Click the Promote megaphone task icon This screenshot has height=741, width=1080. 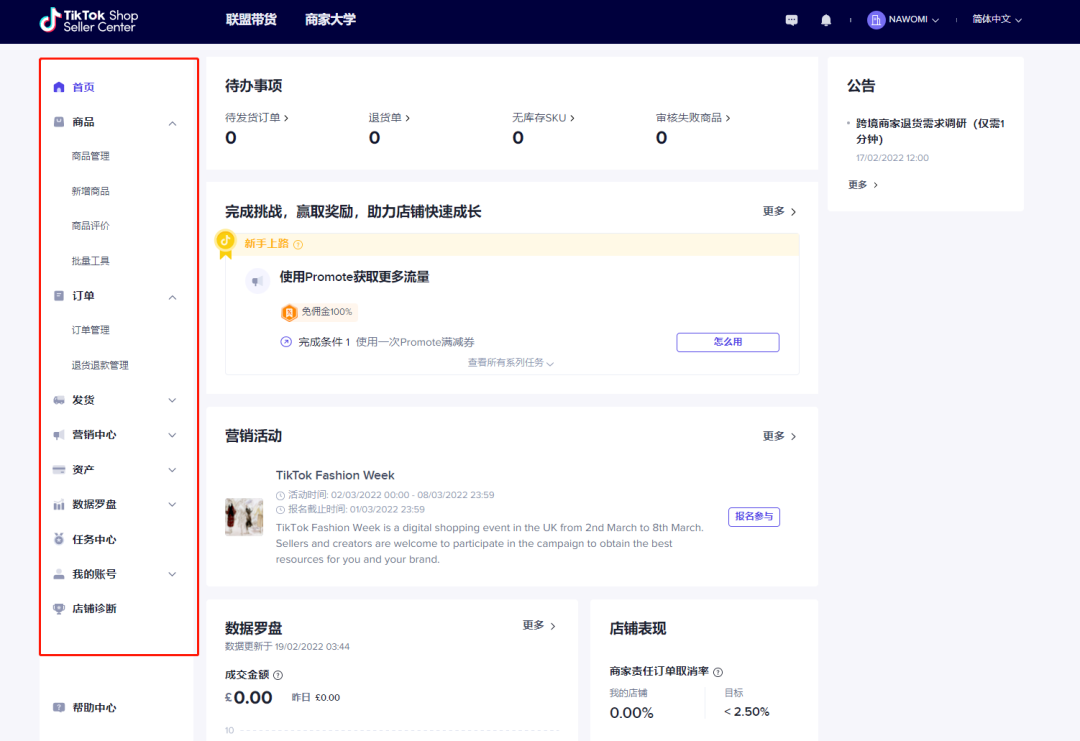point(258,281)
